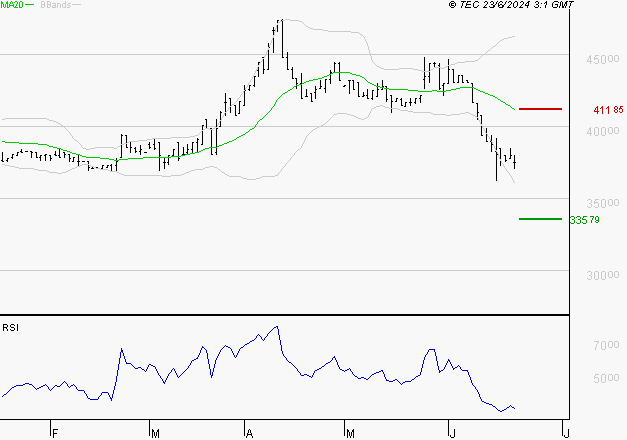Click the first J month label after M
Viewport: 627px width, 440px height.
click(x=452, y=433)
